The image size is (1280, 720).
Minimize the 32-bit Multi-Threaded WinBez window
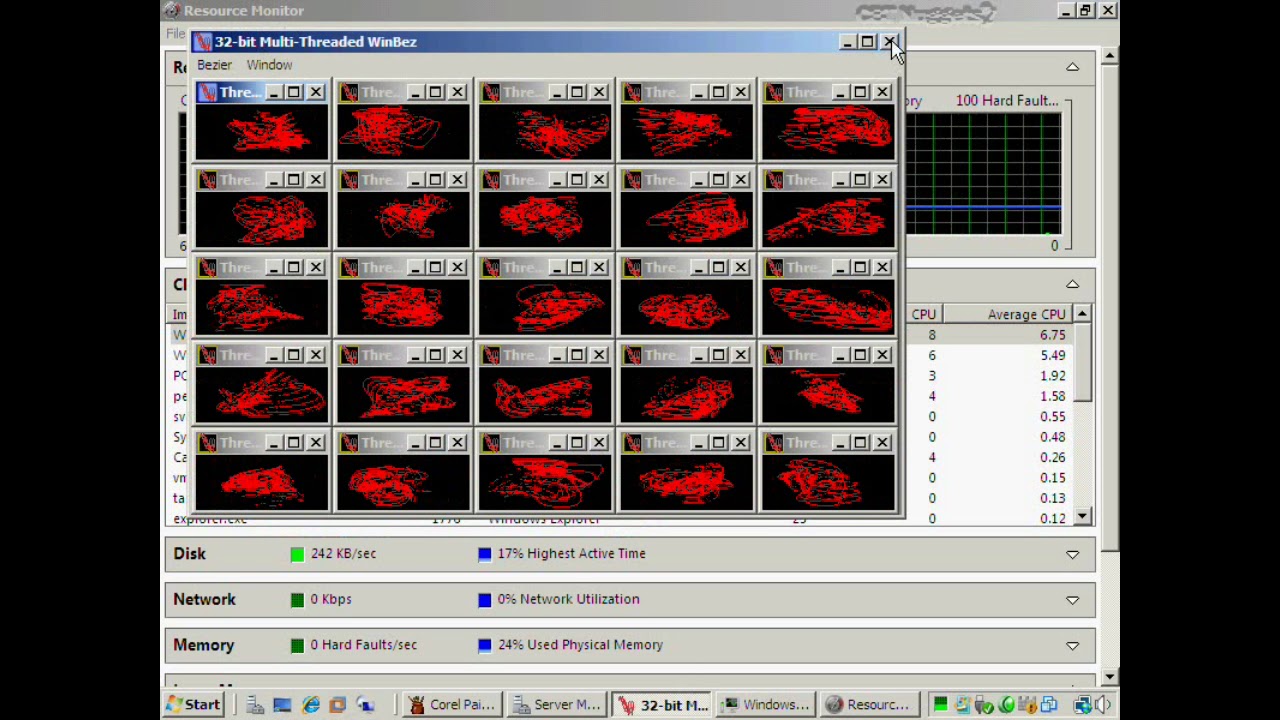click(846, 42)
